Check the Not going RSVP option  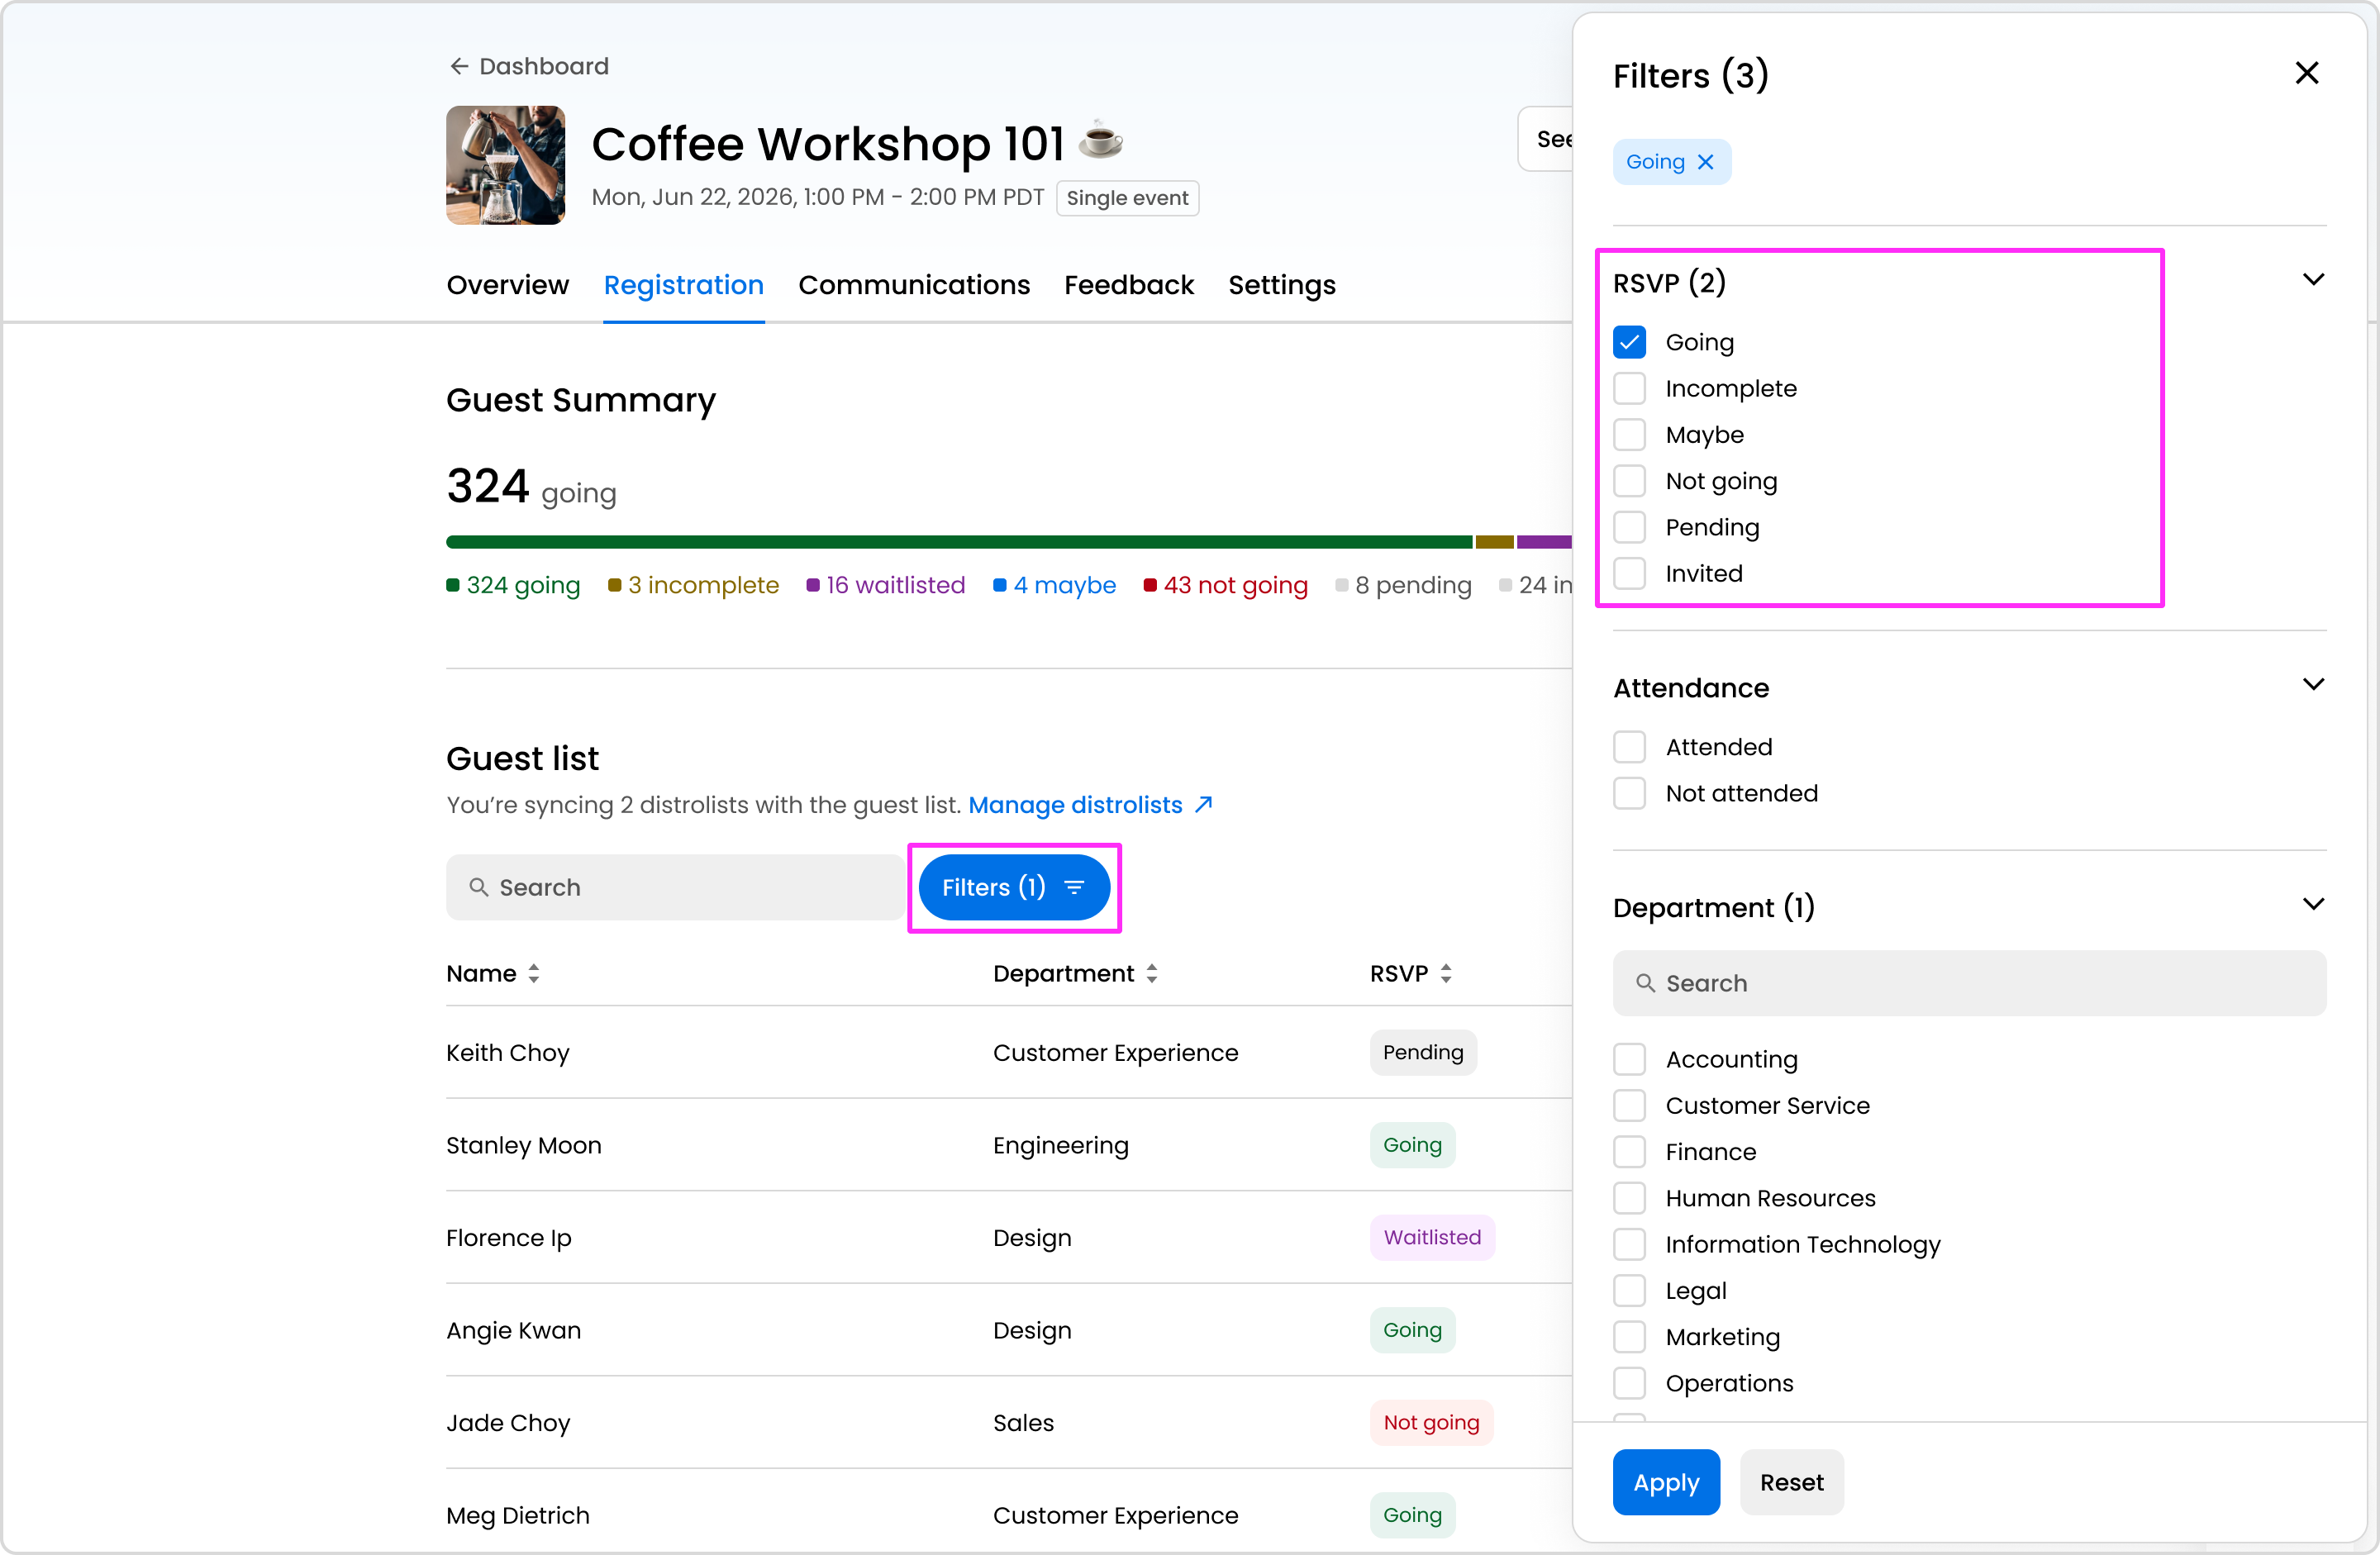[1629, 481]
